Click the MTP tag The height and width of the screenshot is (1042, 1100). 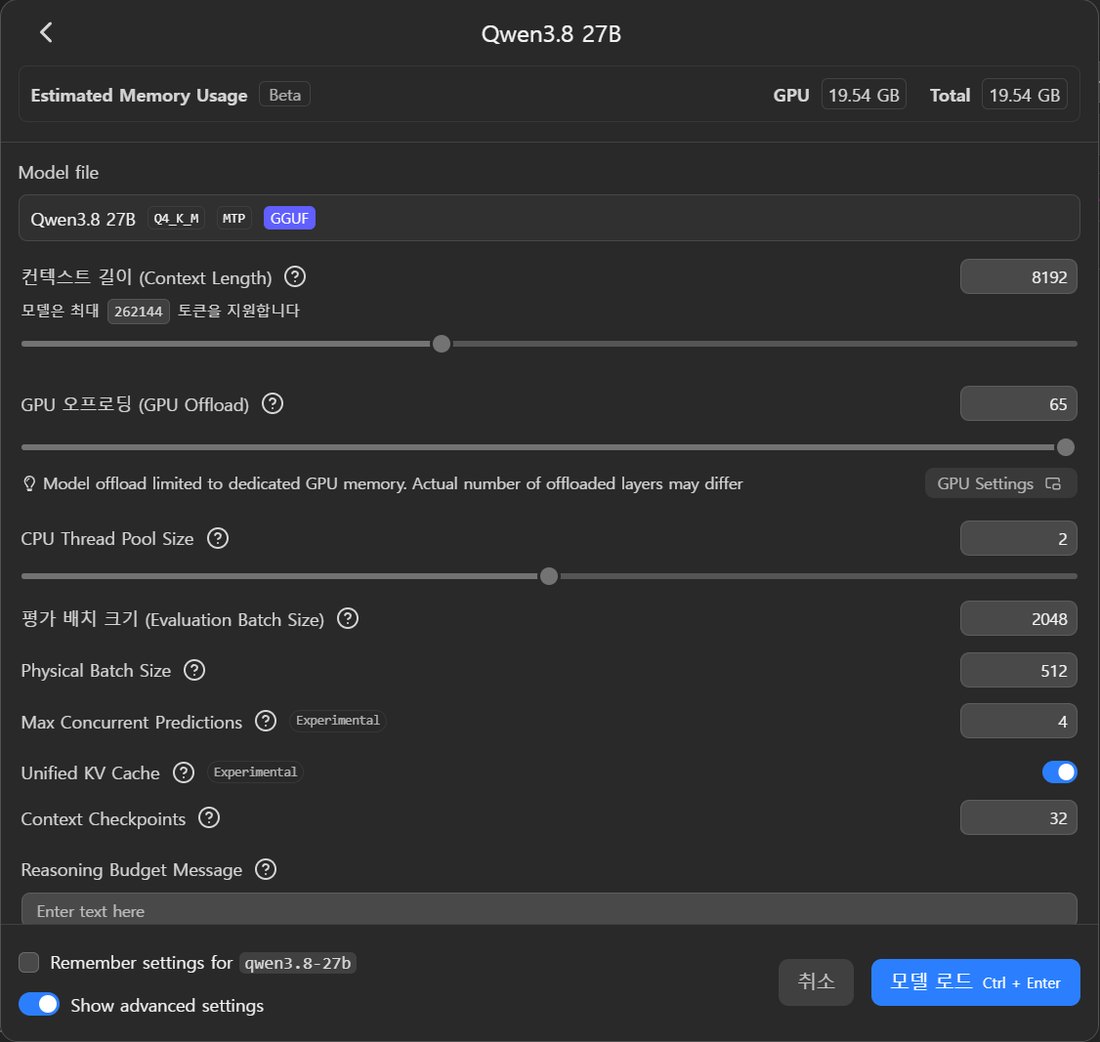234,218
